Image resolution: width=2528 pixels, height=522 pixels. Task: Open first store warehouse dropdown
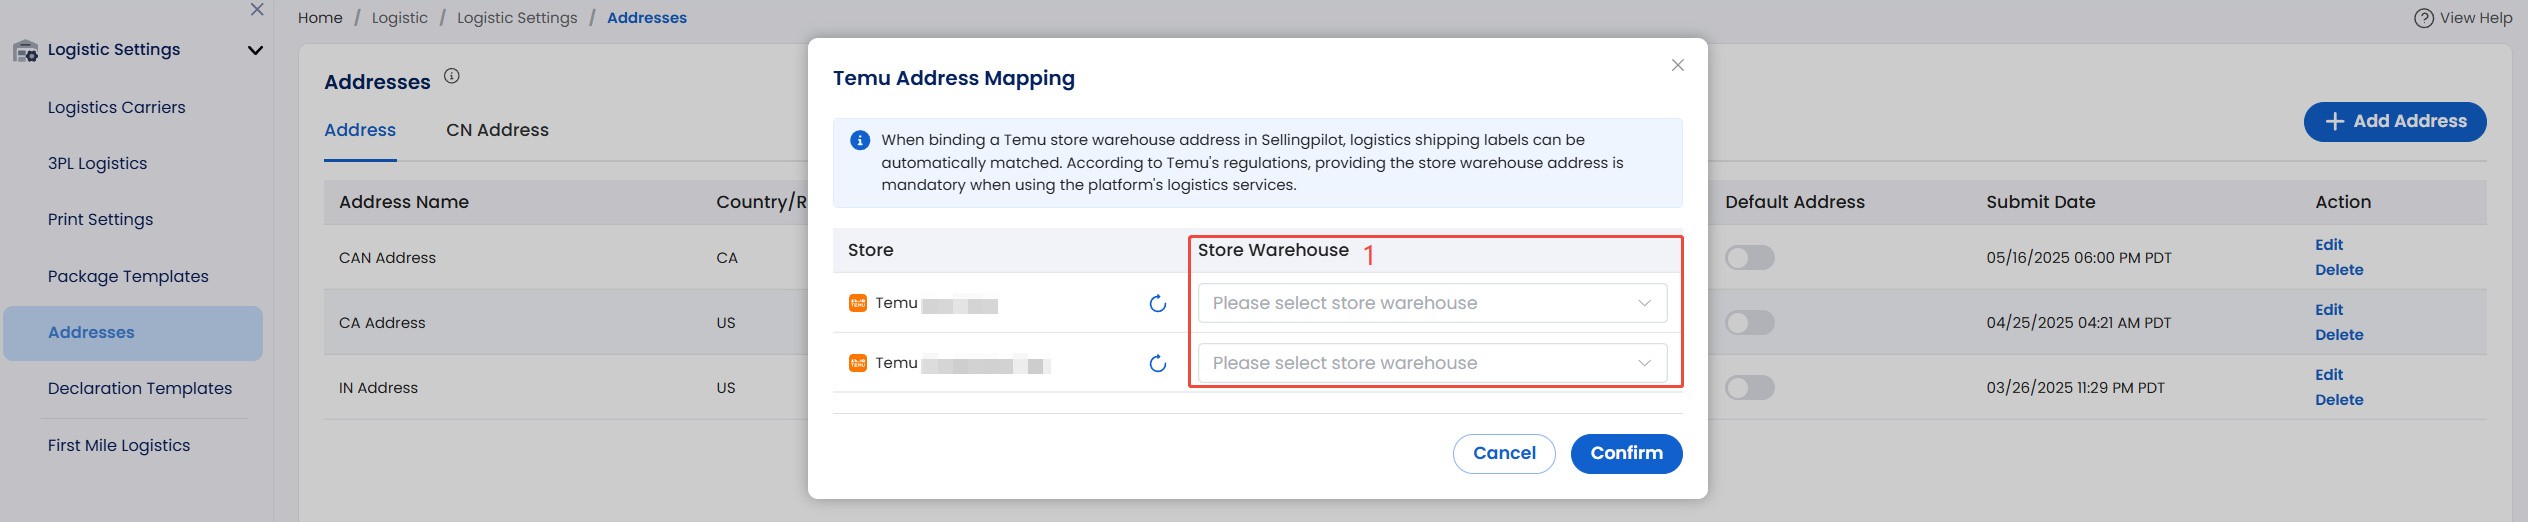(1432, 303)
